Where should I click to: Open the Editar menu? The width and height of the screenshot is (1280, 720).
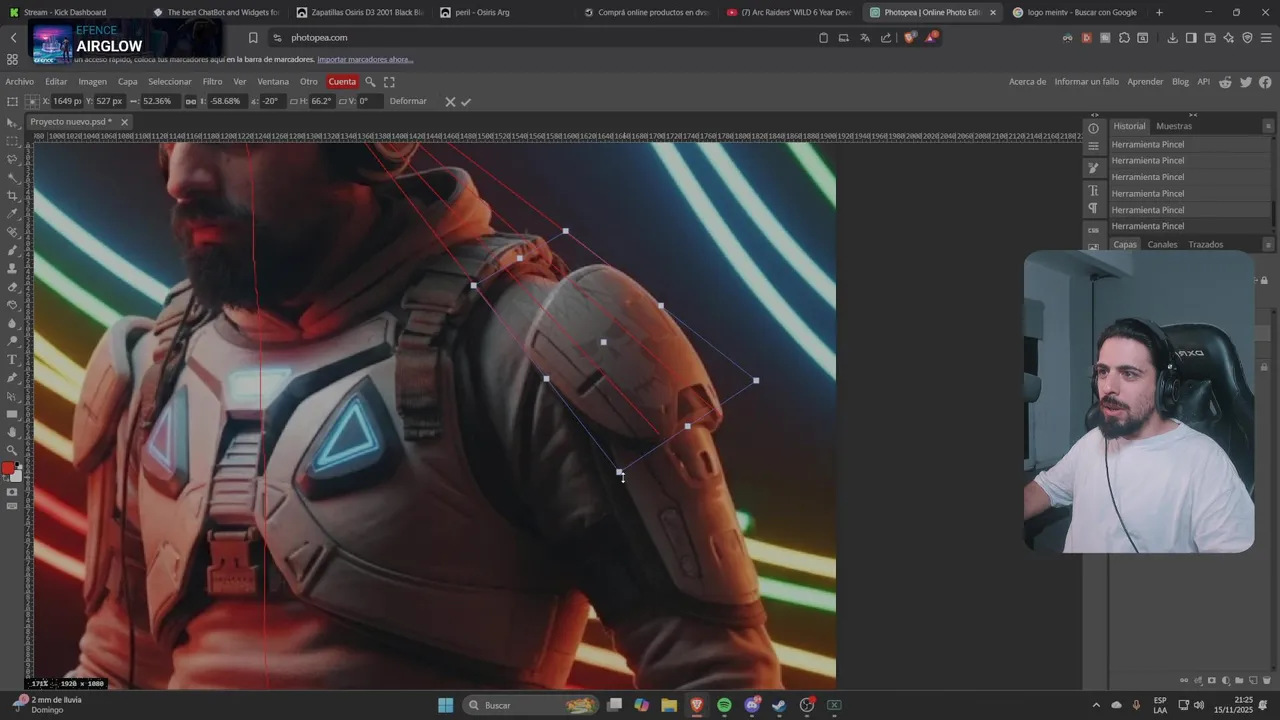[x=56, y=82]
